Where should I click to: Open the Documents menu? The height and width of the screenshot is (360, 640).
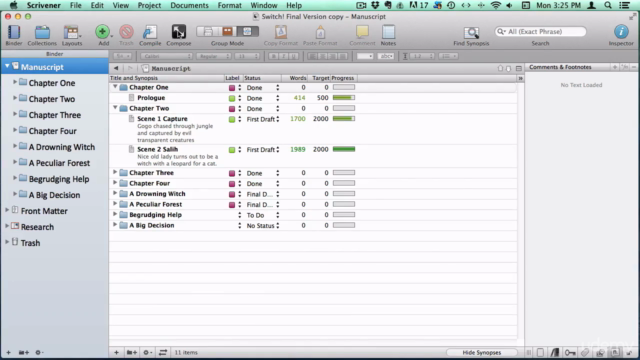coord(189,5)
